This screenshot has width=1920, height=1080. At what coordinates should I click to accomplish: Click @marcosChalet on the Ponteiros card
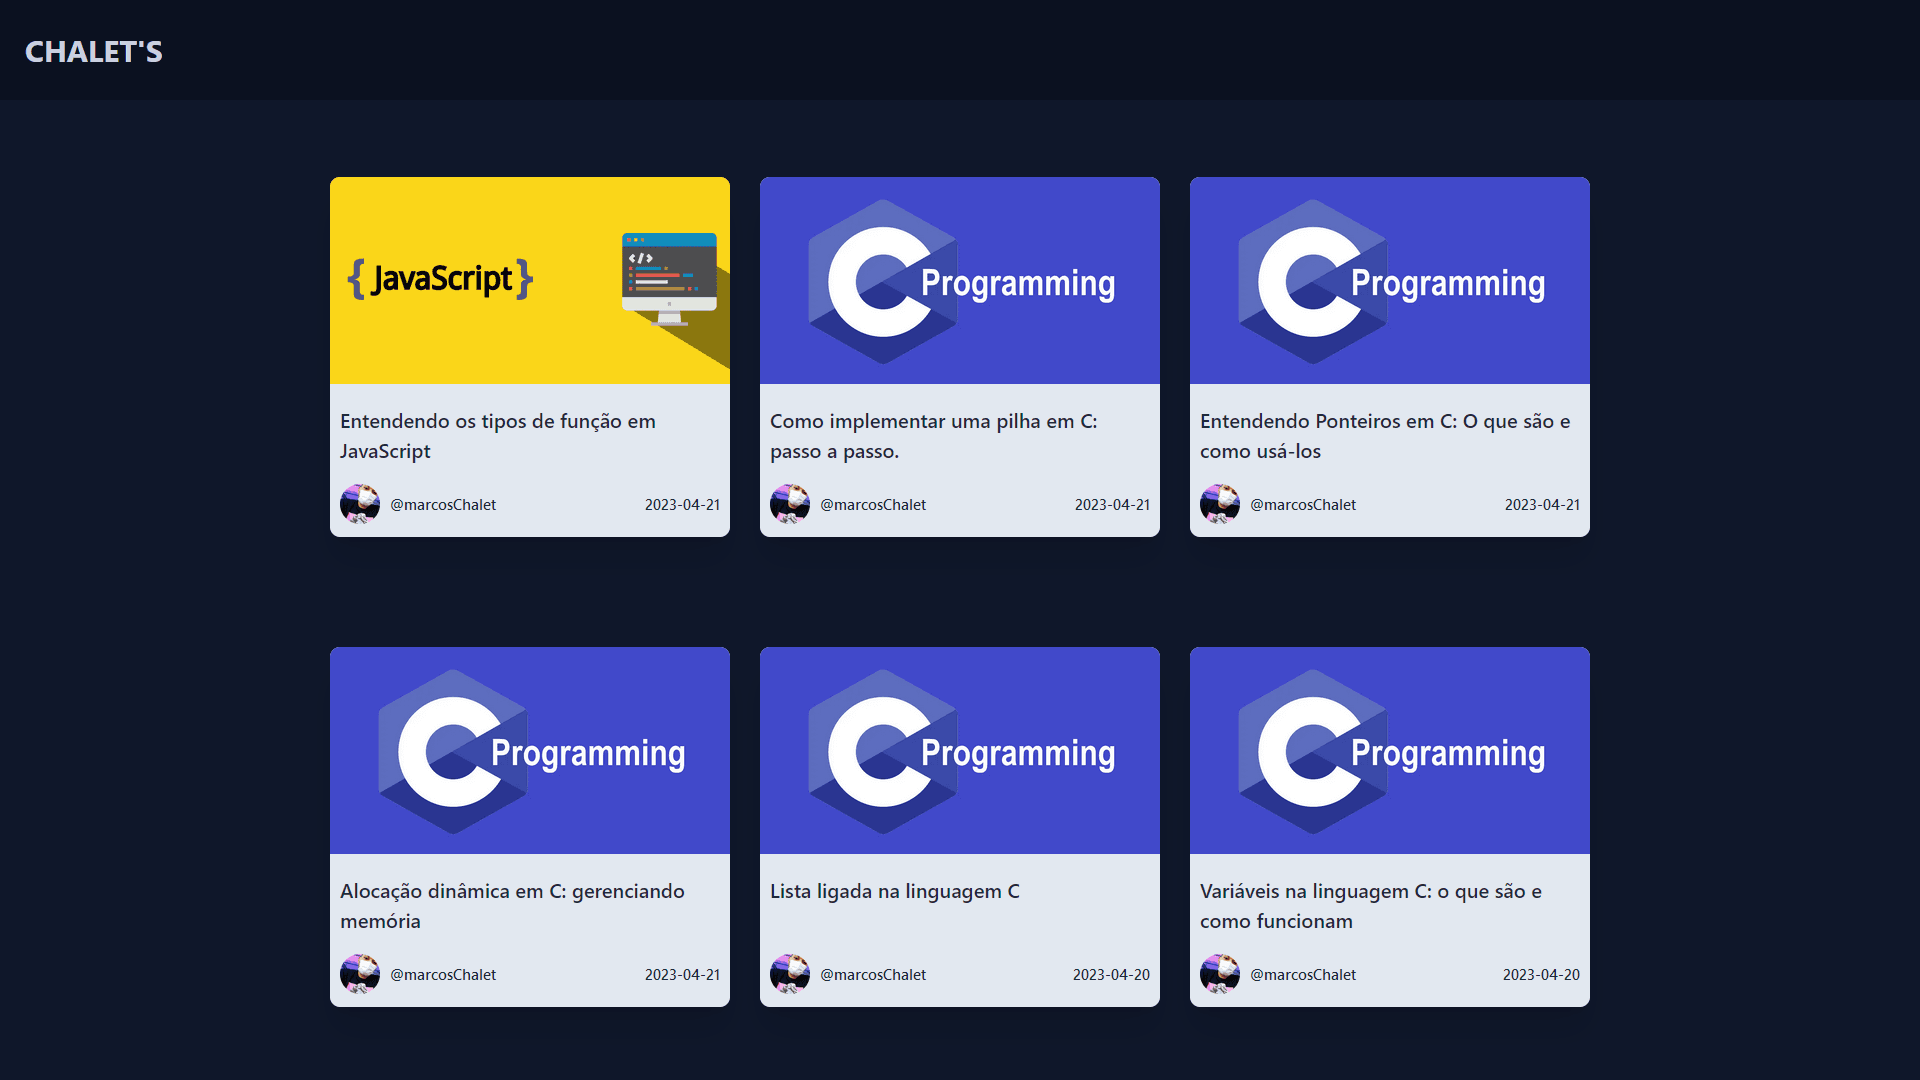tap(1303, 505)
